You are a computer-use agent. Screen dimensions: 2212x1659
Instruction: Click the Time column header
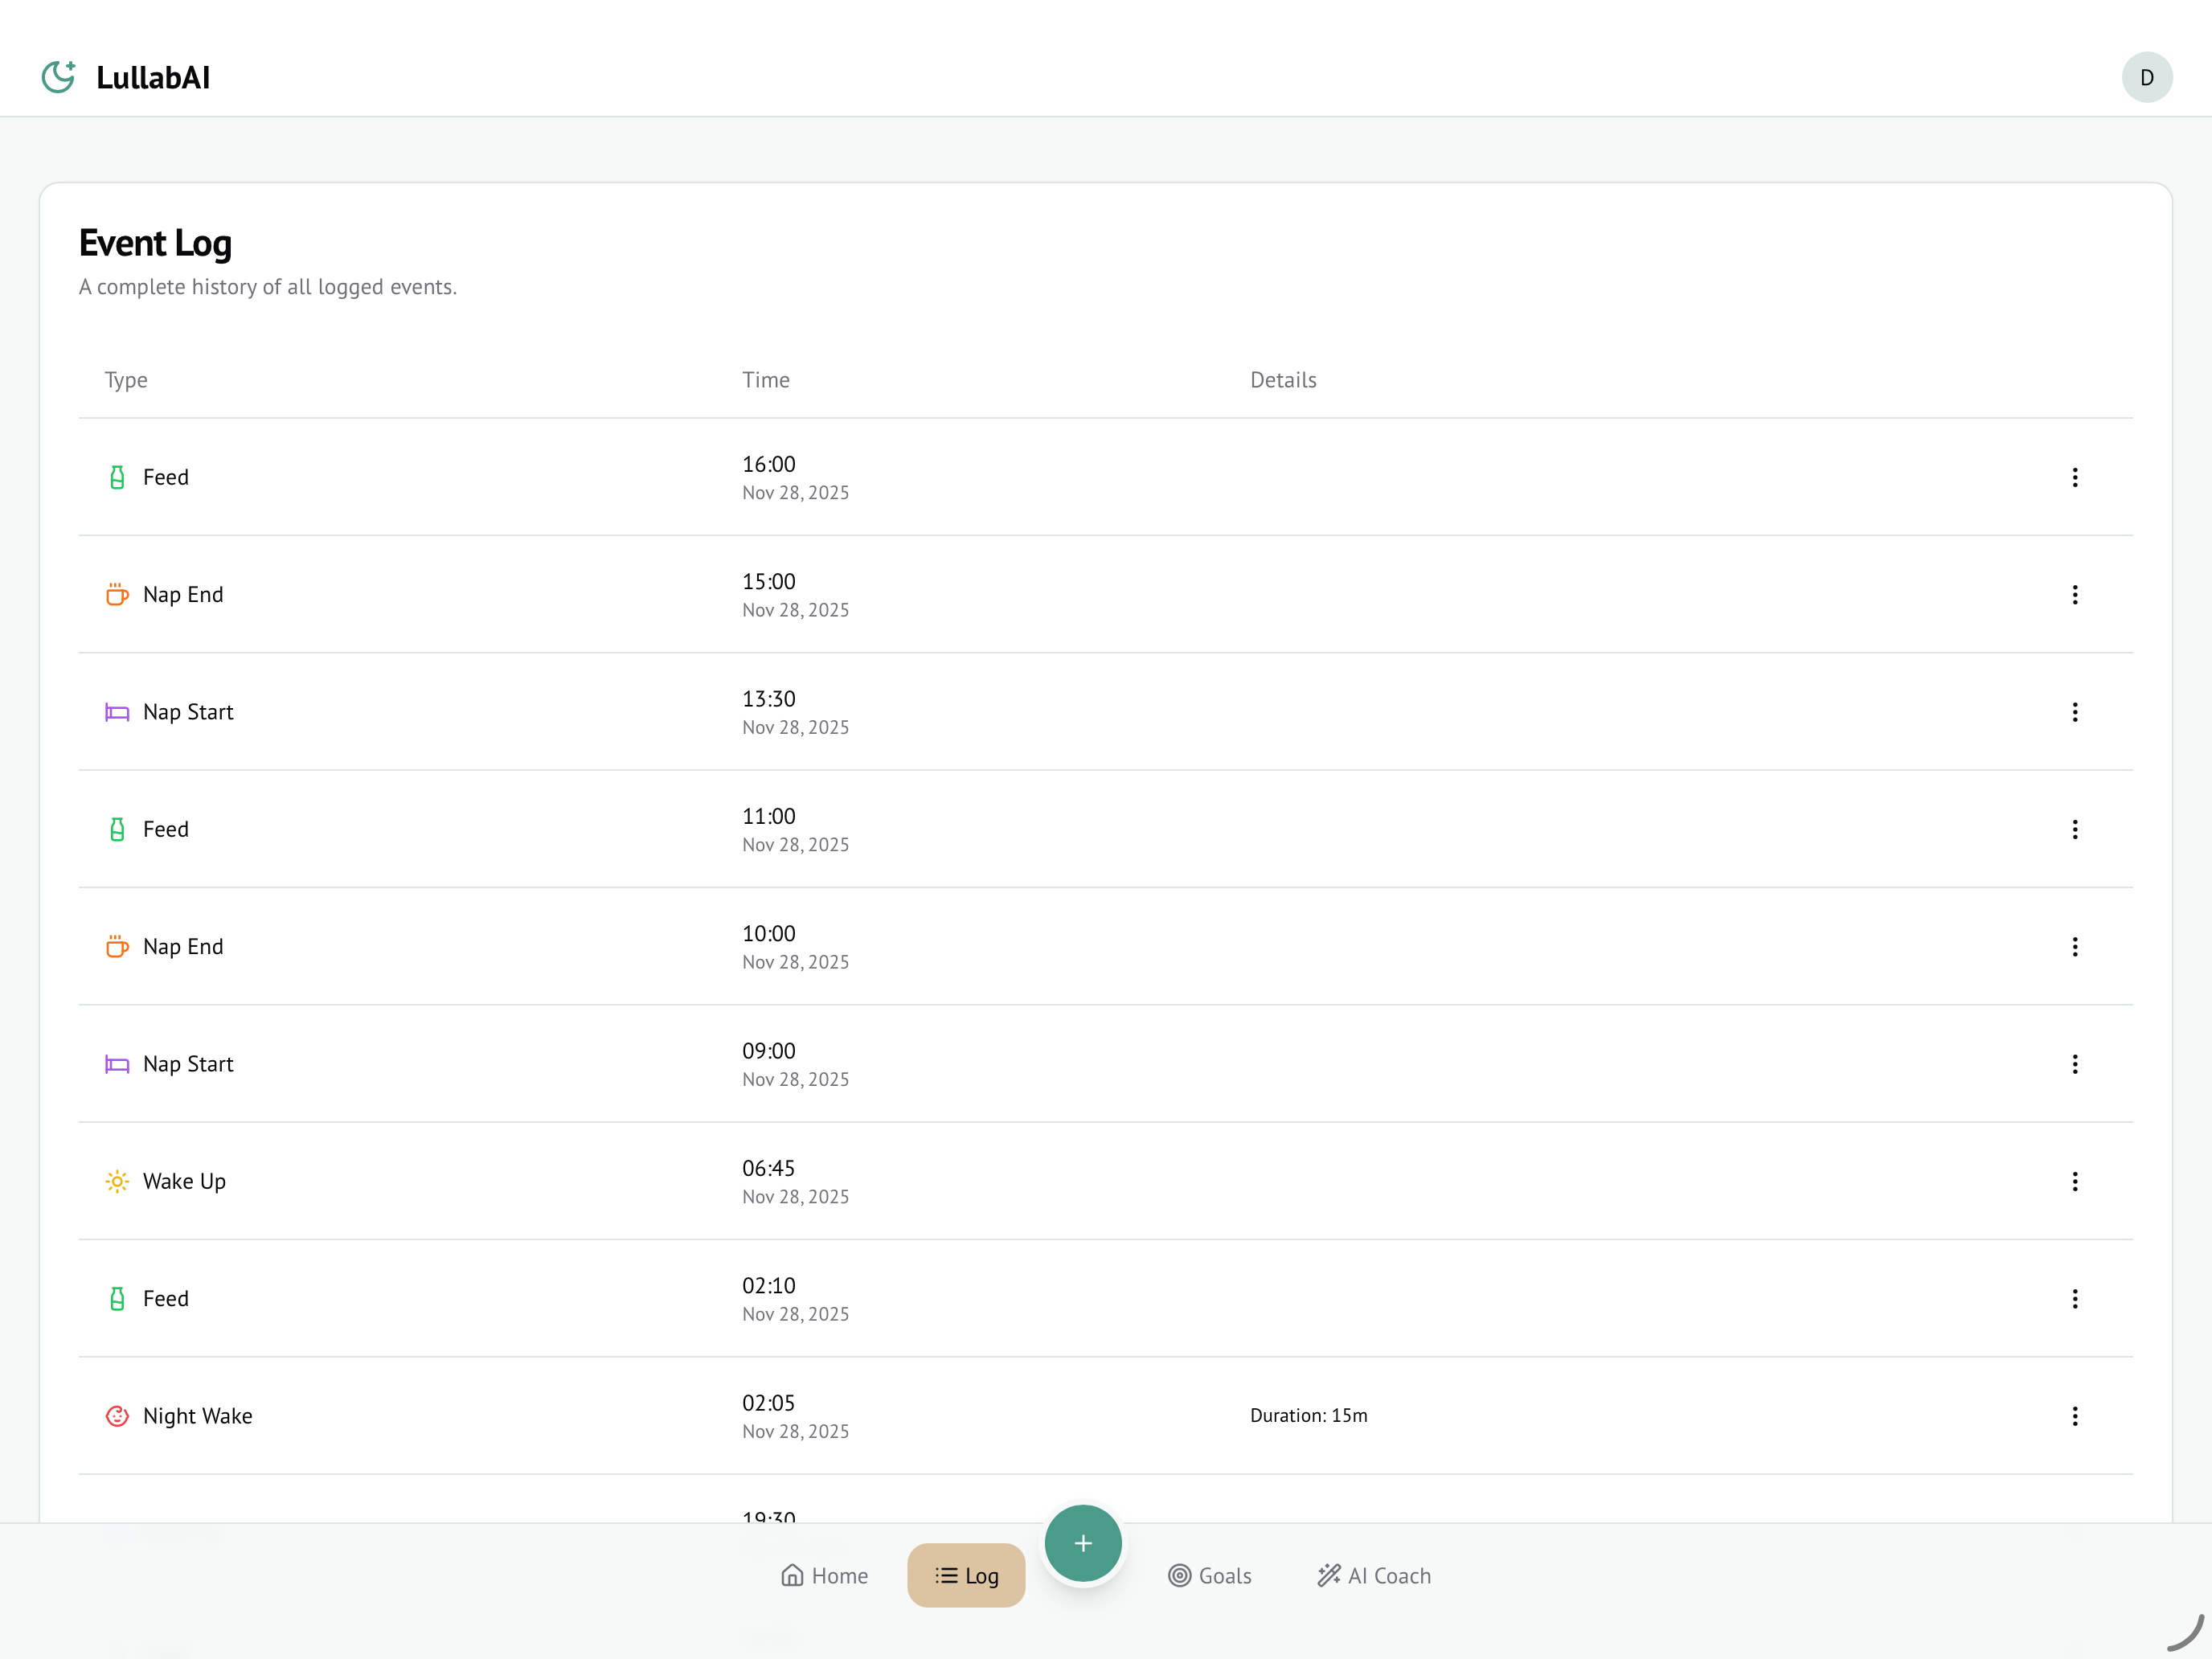click(766, 380)
